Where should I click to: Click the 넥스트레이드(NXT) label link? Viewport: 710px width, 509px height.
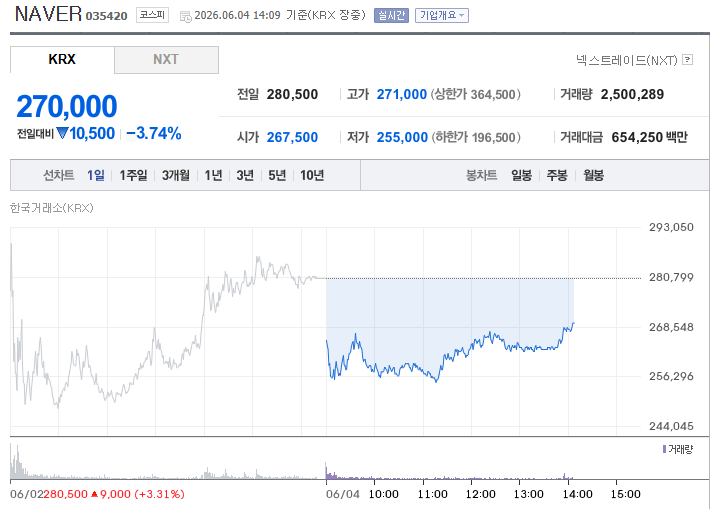(627, 60)
